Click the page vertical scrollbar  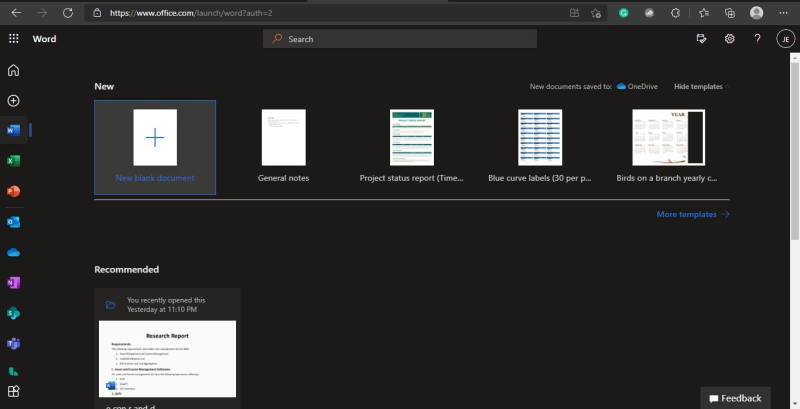tap(795, 153)
